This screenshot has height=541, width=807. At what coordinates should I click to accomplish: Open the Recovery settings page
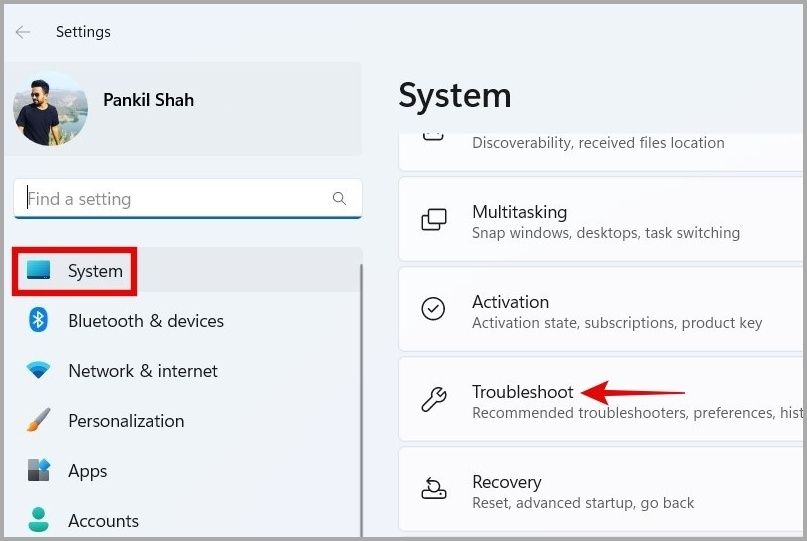coord(601,490)
